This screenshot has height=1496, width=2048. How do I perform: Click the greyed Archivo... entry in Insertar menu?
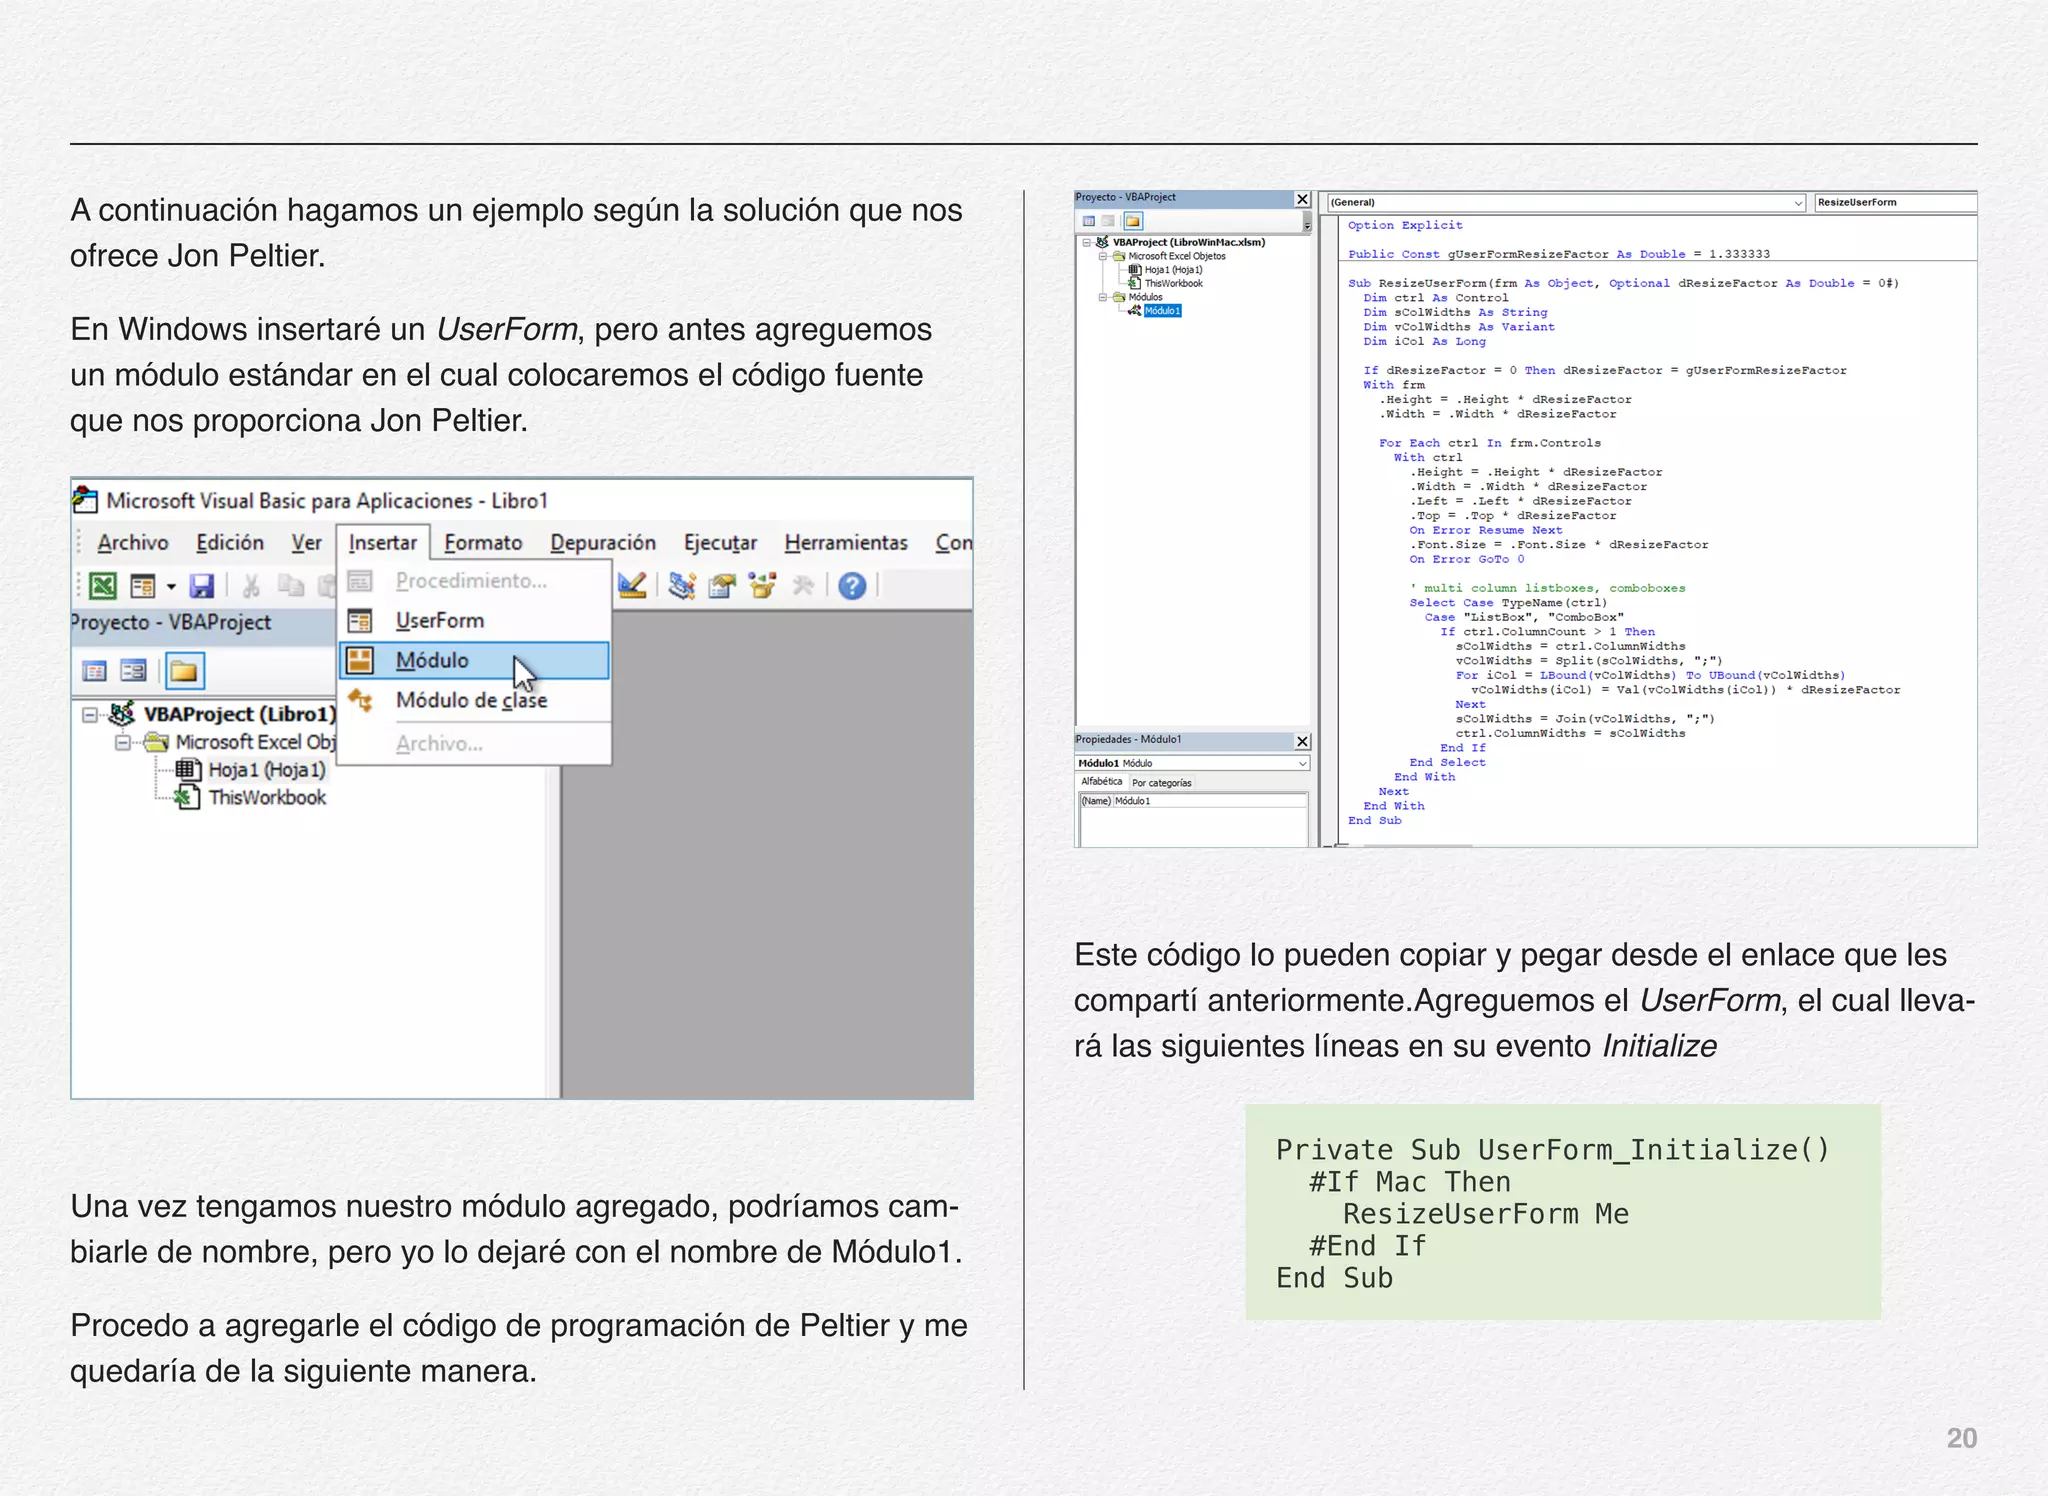(x=475, y=743)
